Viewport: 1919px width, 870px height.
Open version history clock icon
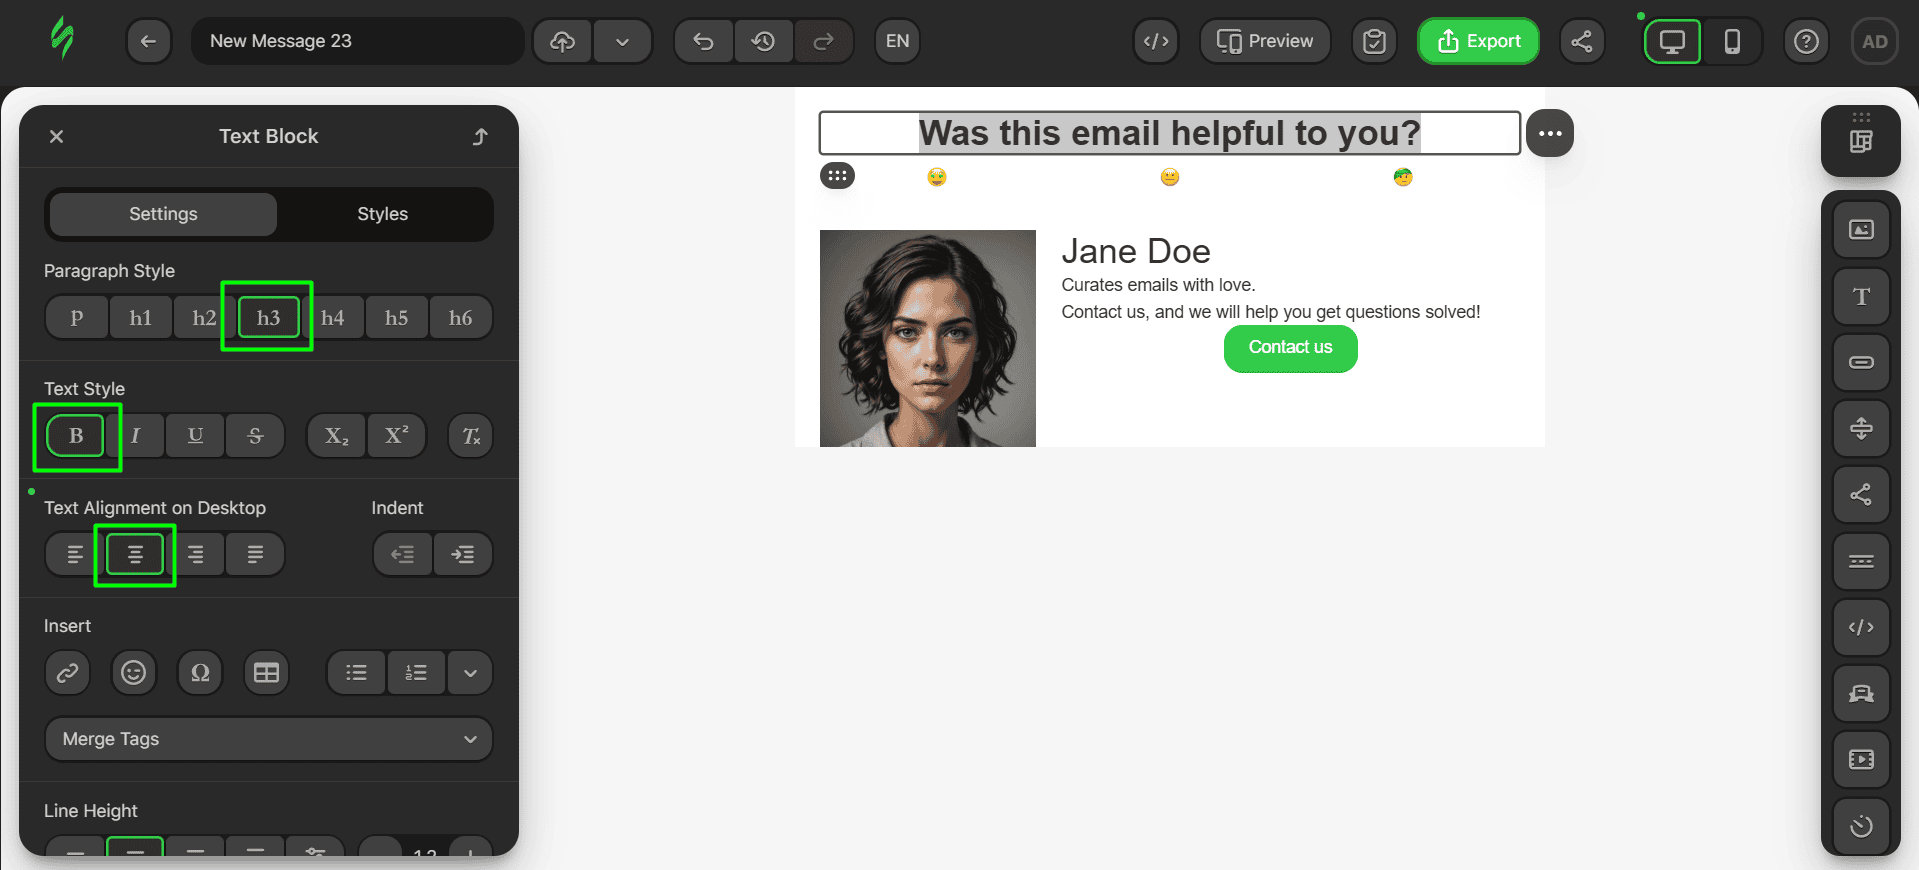point(763,41)
